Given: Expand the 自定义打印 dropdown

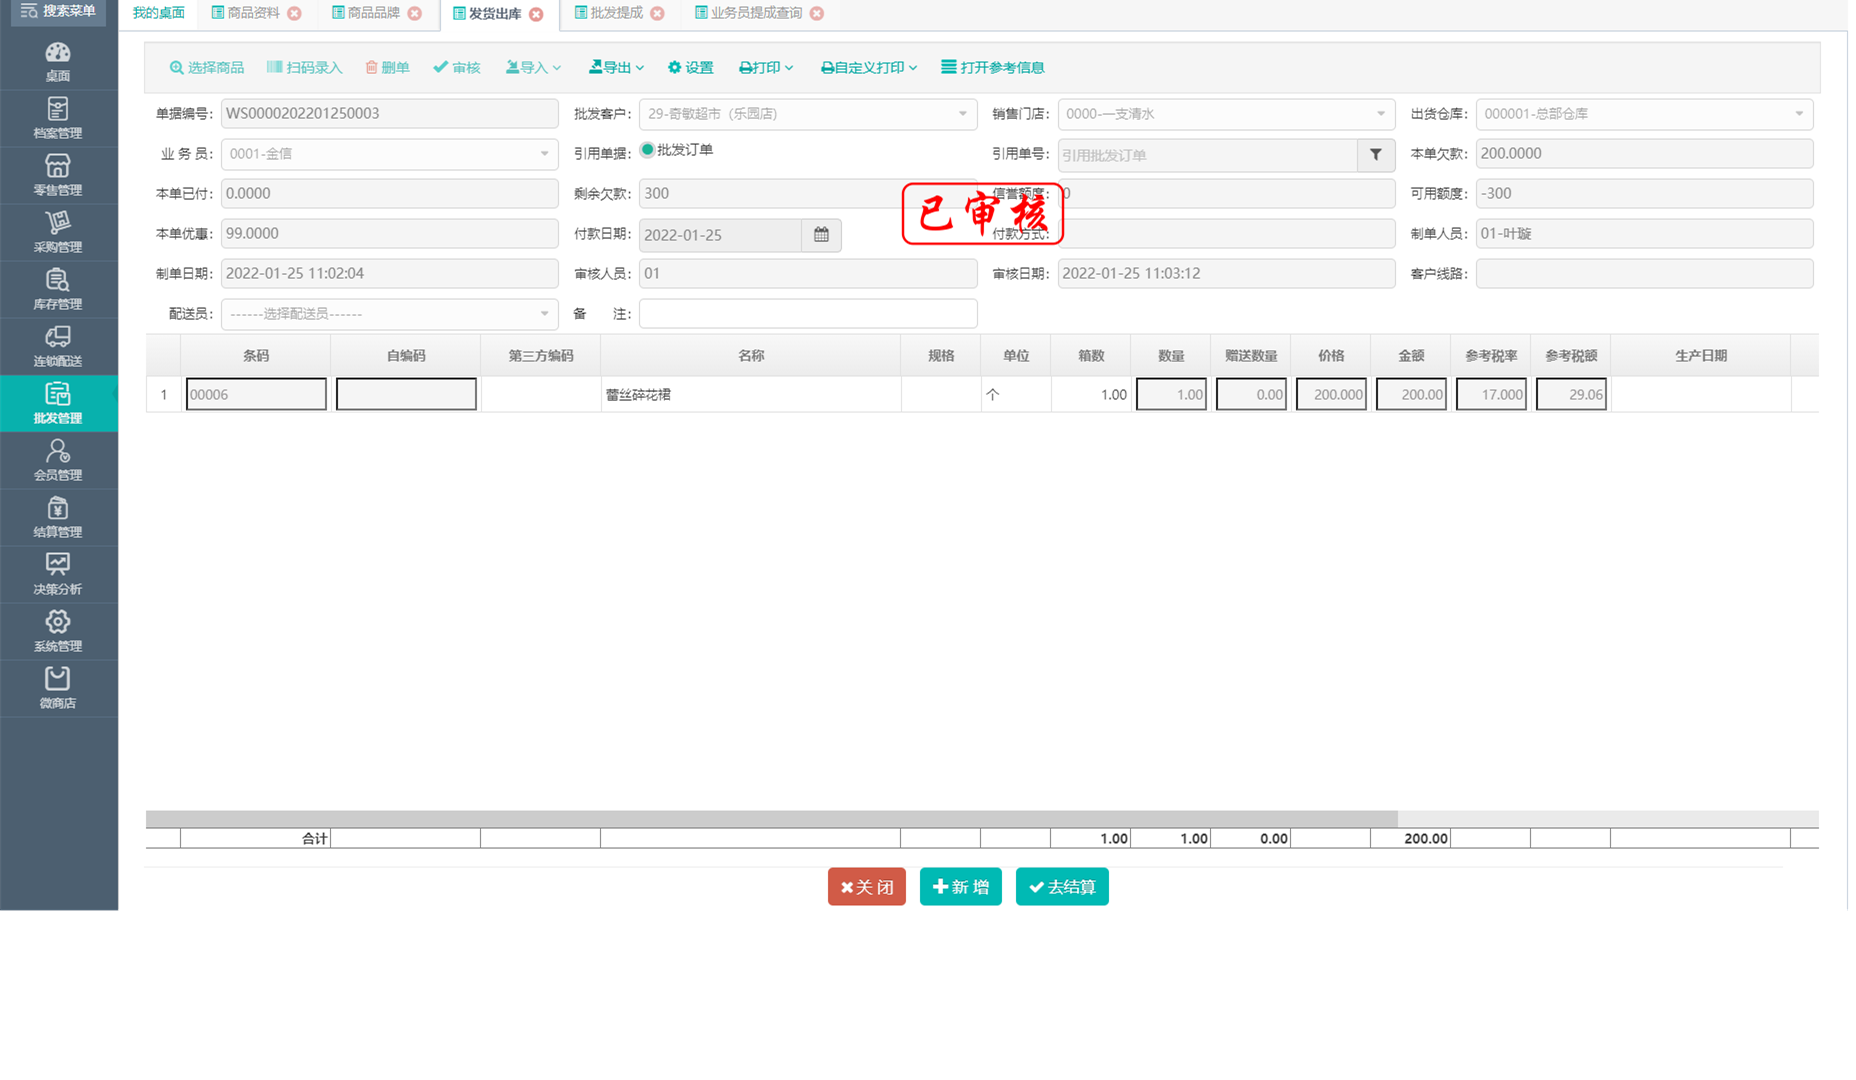Looking at the screenshot, I should (869, 67).
